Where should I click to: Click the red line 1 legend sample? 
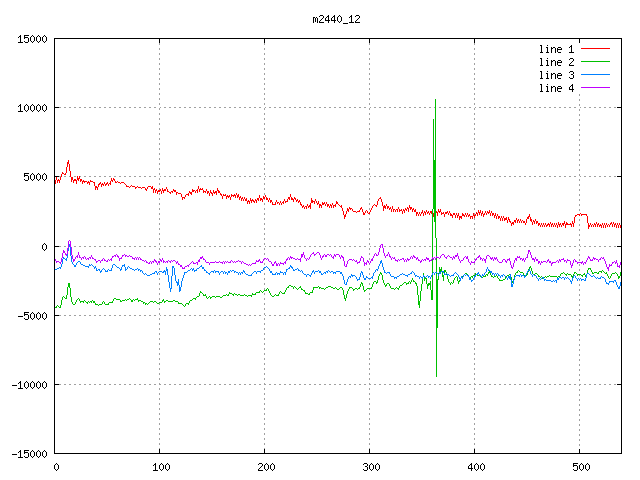tap(595, 49)
